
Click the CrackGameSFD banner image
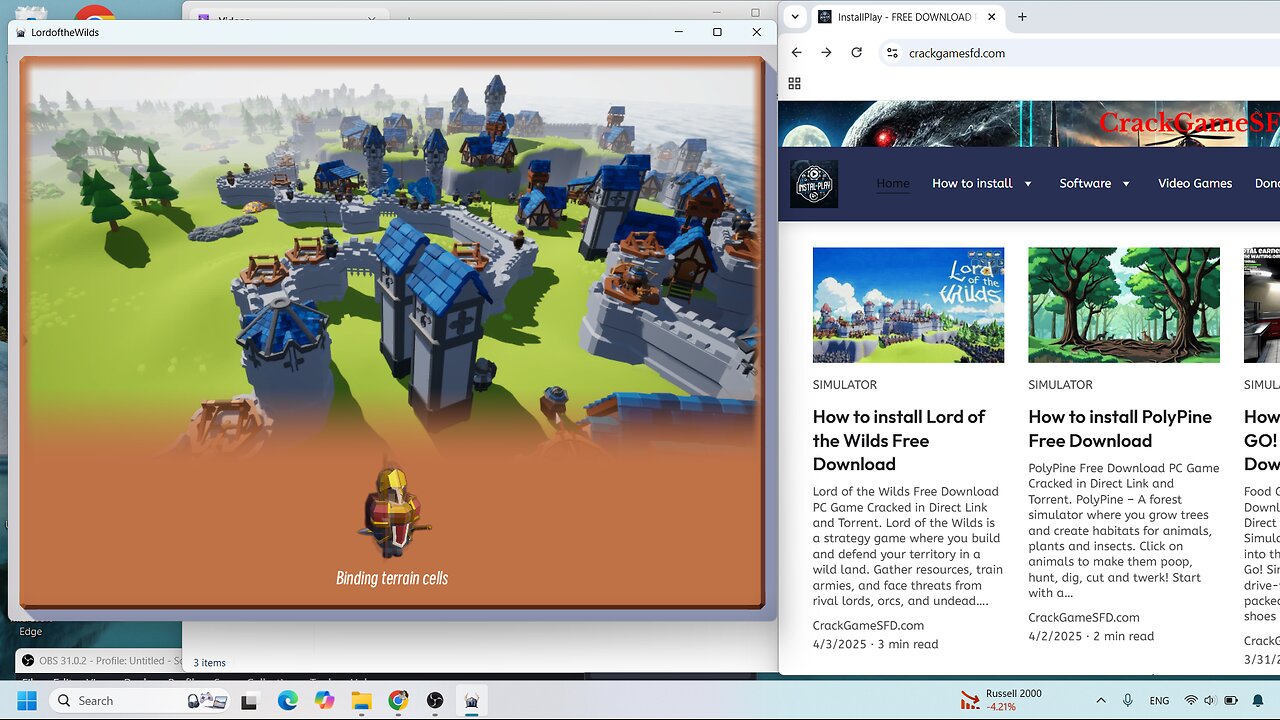[1029, 124]
